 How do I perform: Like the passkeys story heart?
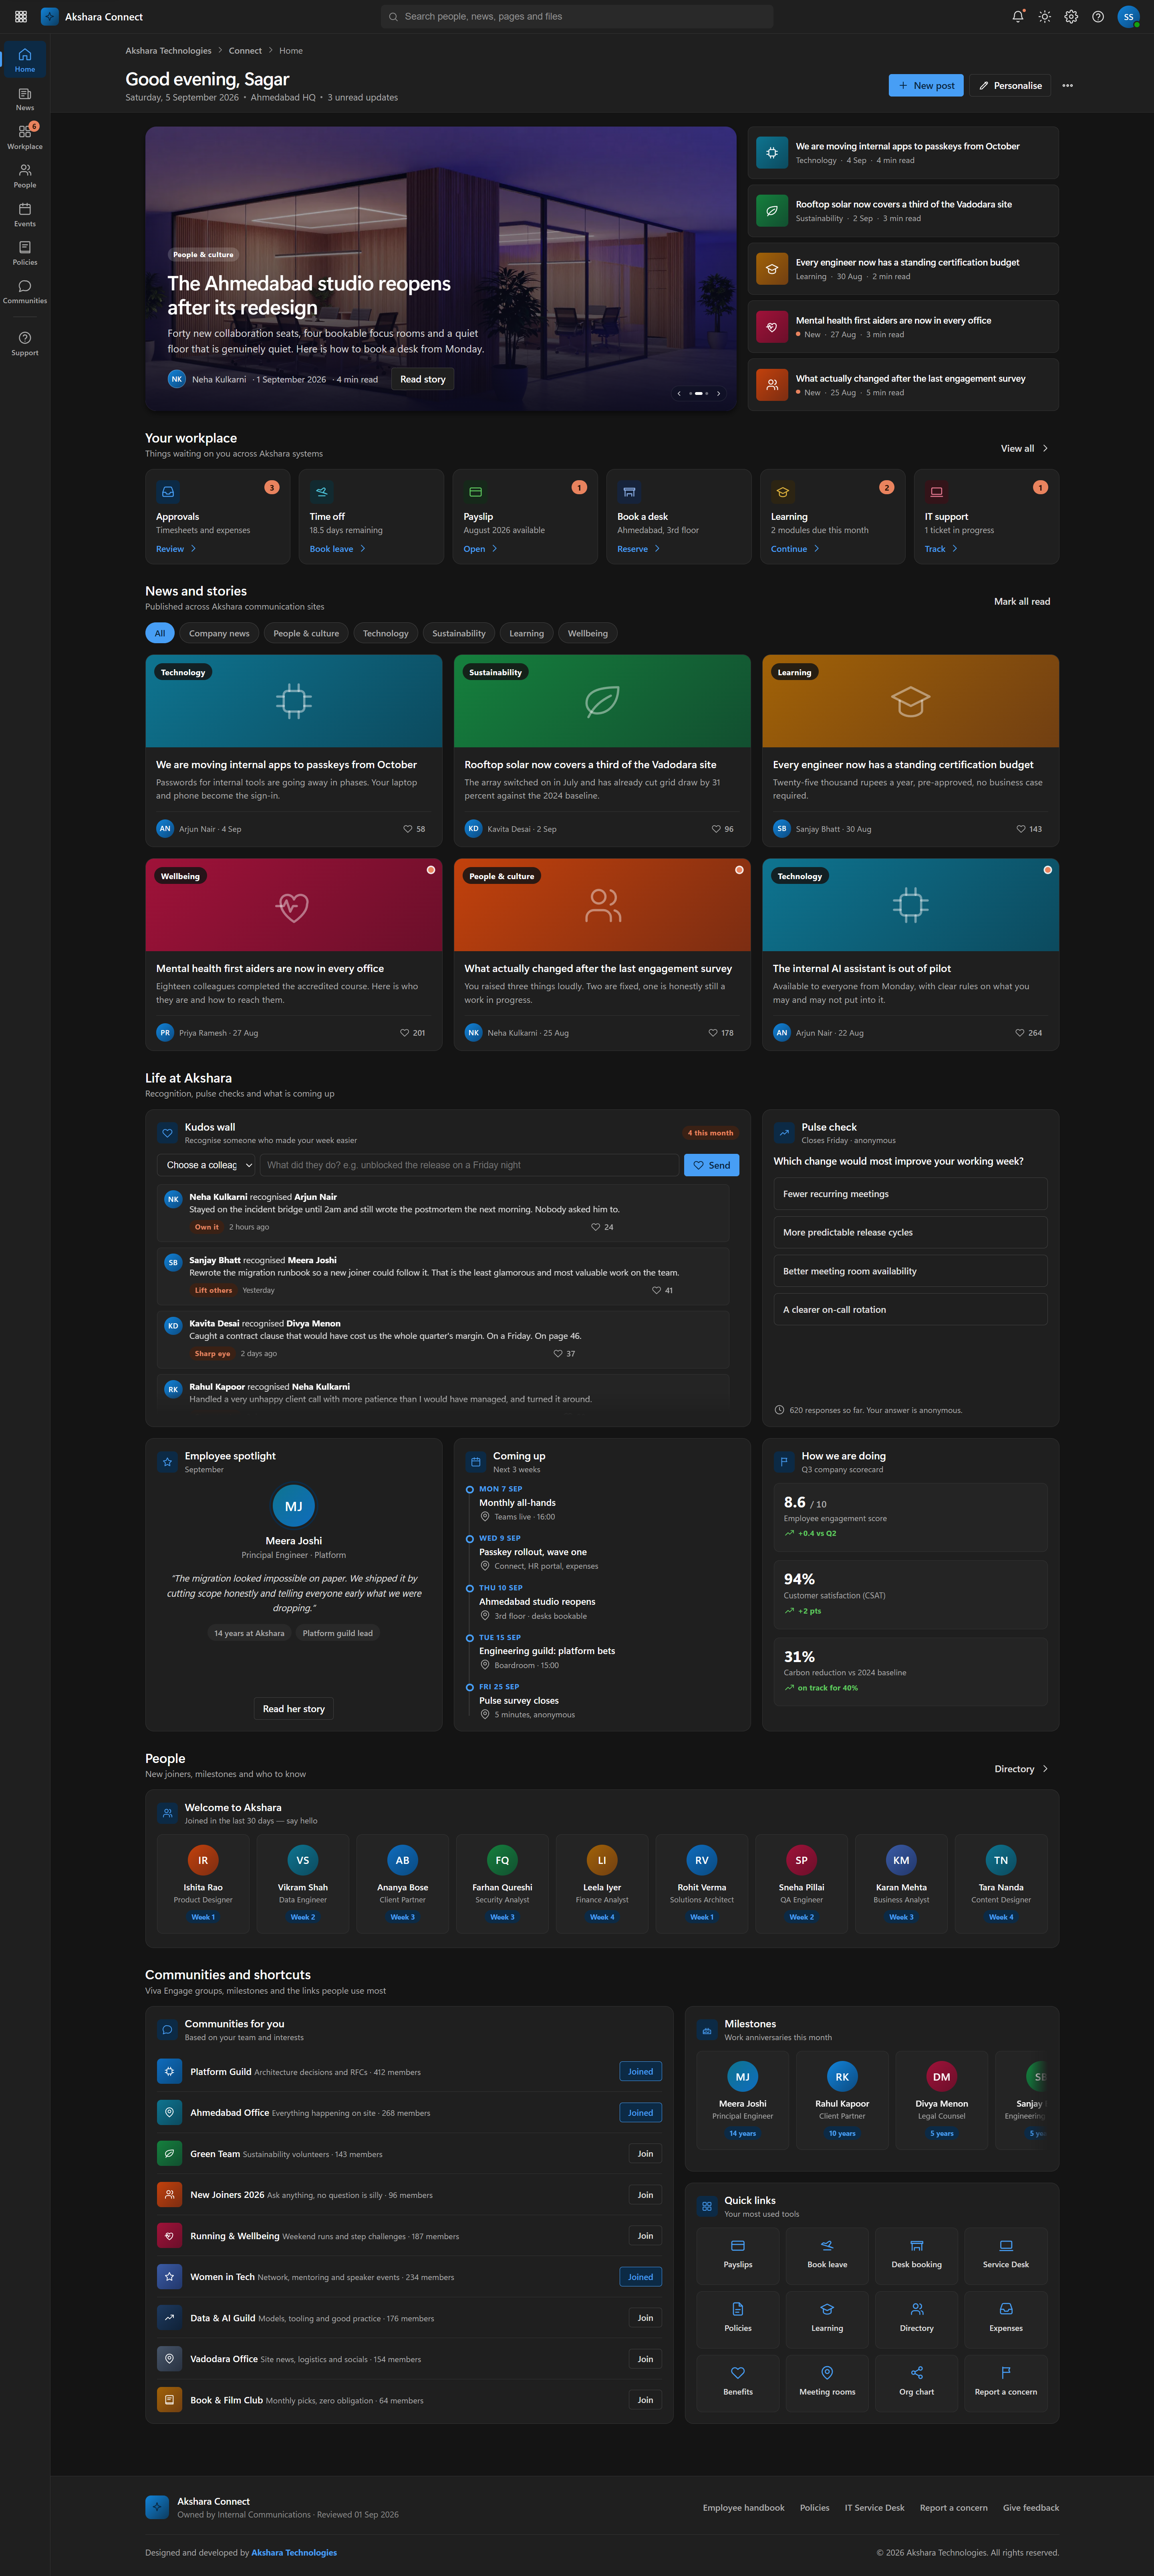[414, 829]
